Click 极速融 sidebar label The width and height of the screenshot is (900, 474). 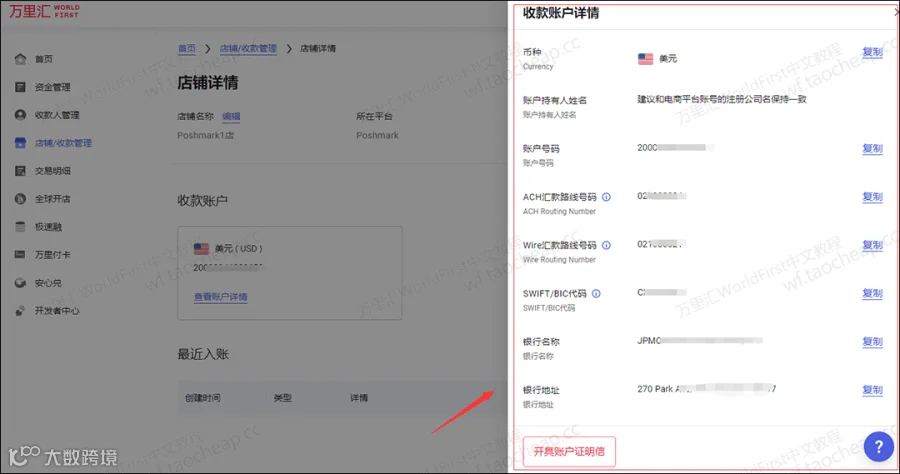click(x=48, y=227)
